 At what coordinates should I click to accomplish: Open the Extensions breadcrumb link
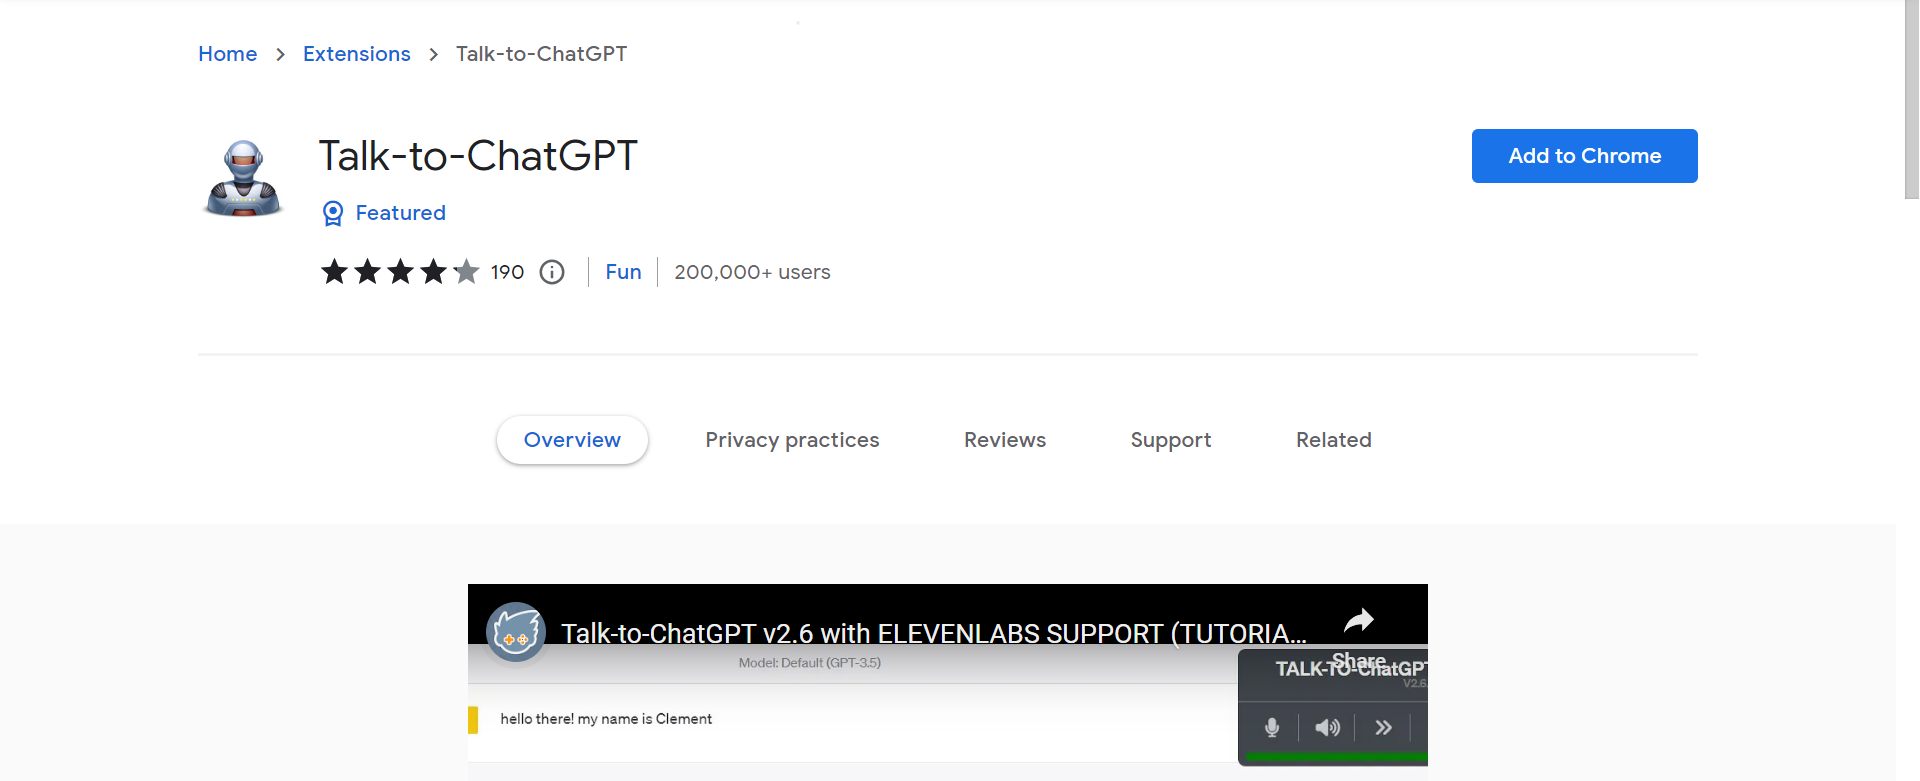pos(357,54)
